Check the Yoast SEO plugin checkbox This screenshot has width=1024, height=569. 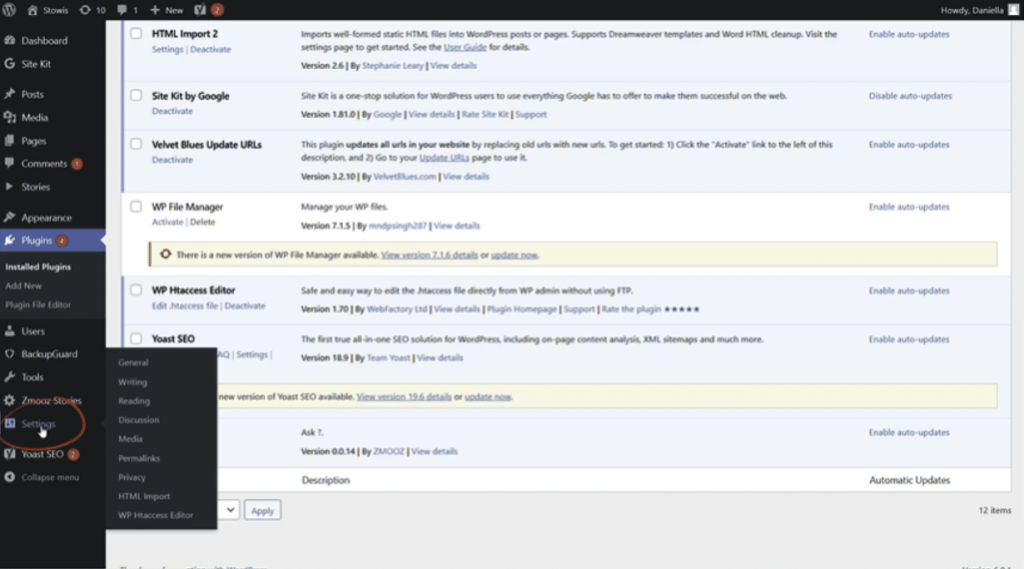point(136,338)
